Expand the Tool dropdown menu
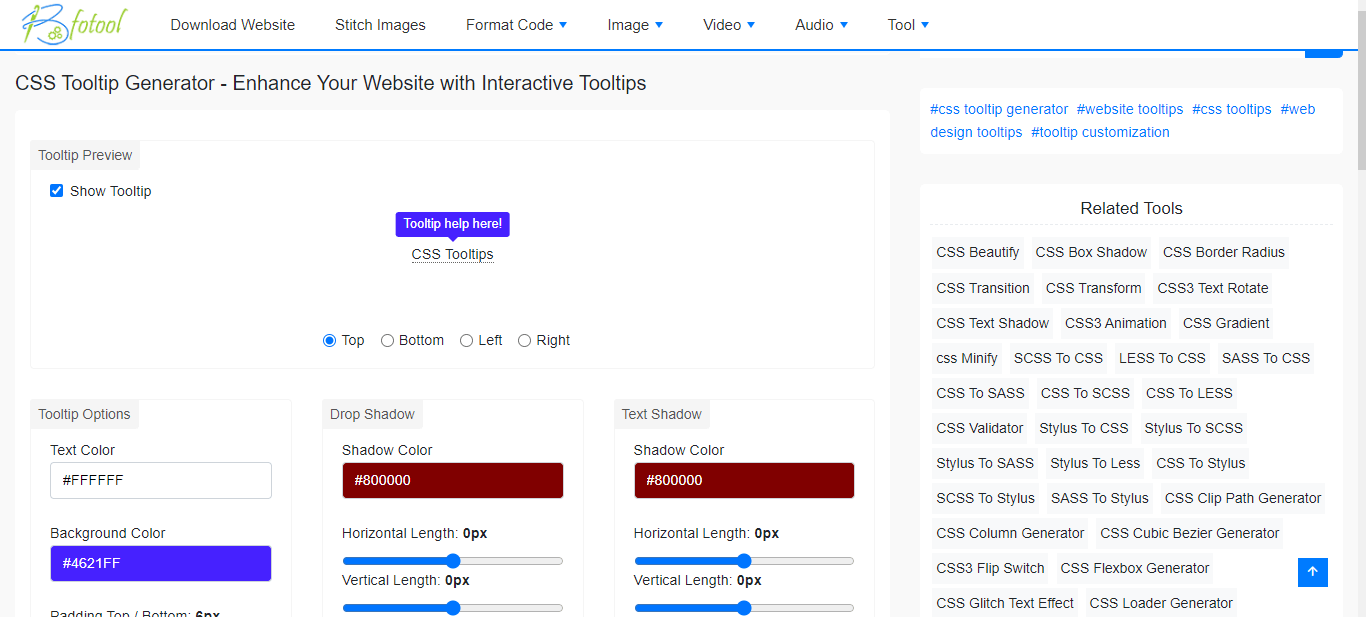This screenshot has height=617, width=1366. pyautogui.click(x=907, y=24)
